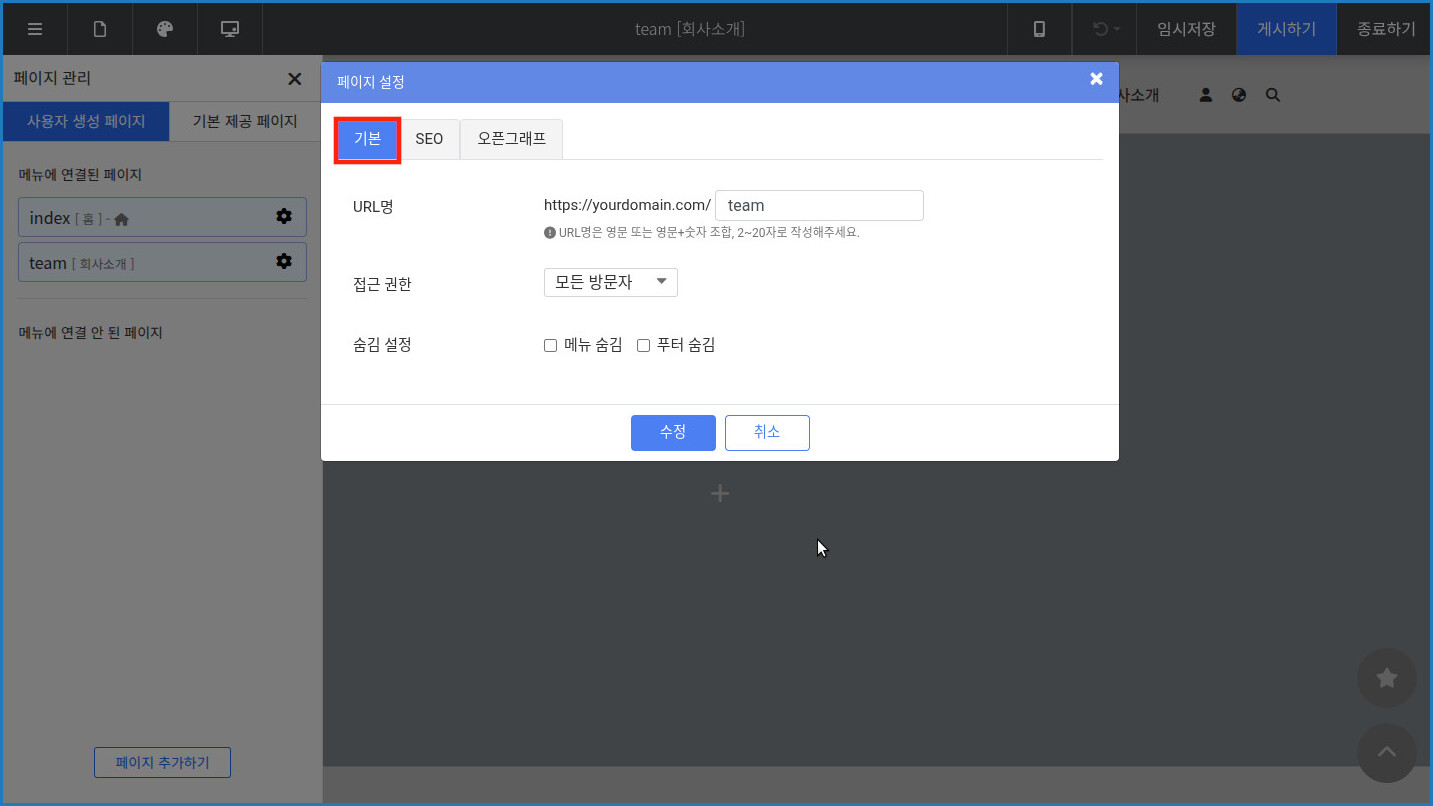Click the page document icon in toolbar
The height and width of the screenshot is (806, 1433).
pos(100,29)
